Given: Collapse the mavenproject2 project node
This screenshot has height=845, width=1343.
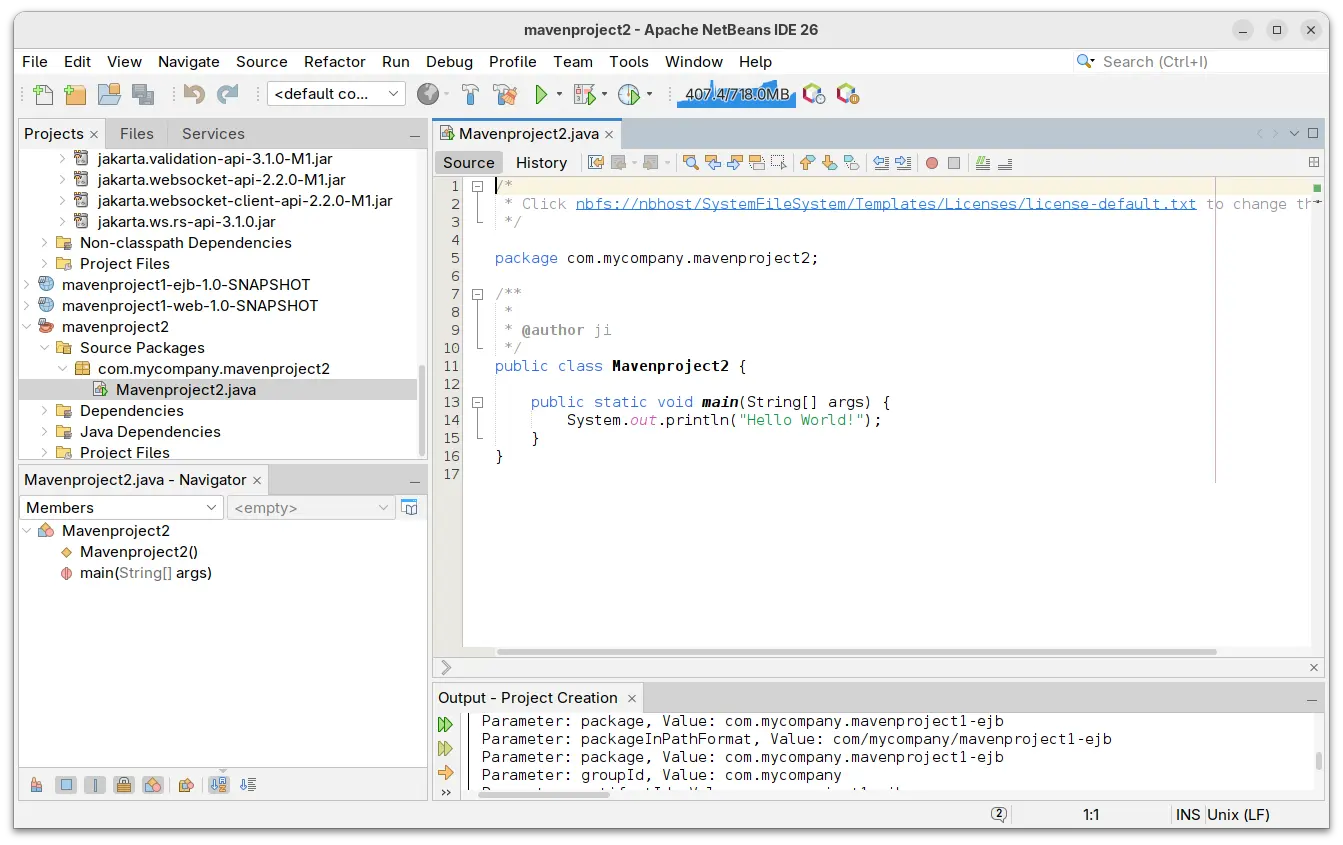Looking at the screenshot, I should coord(27,327).
